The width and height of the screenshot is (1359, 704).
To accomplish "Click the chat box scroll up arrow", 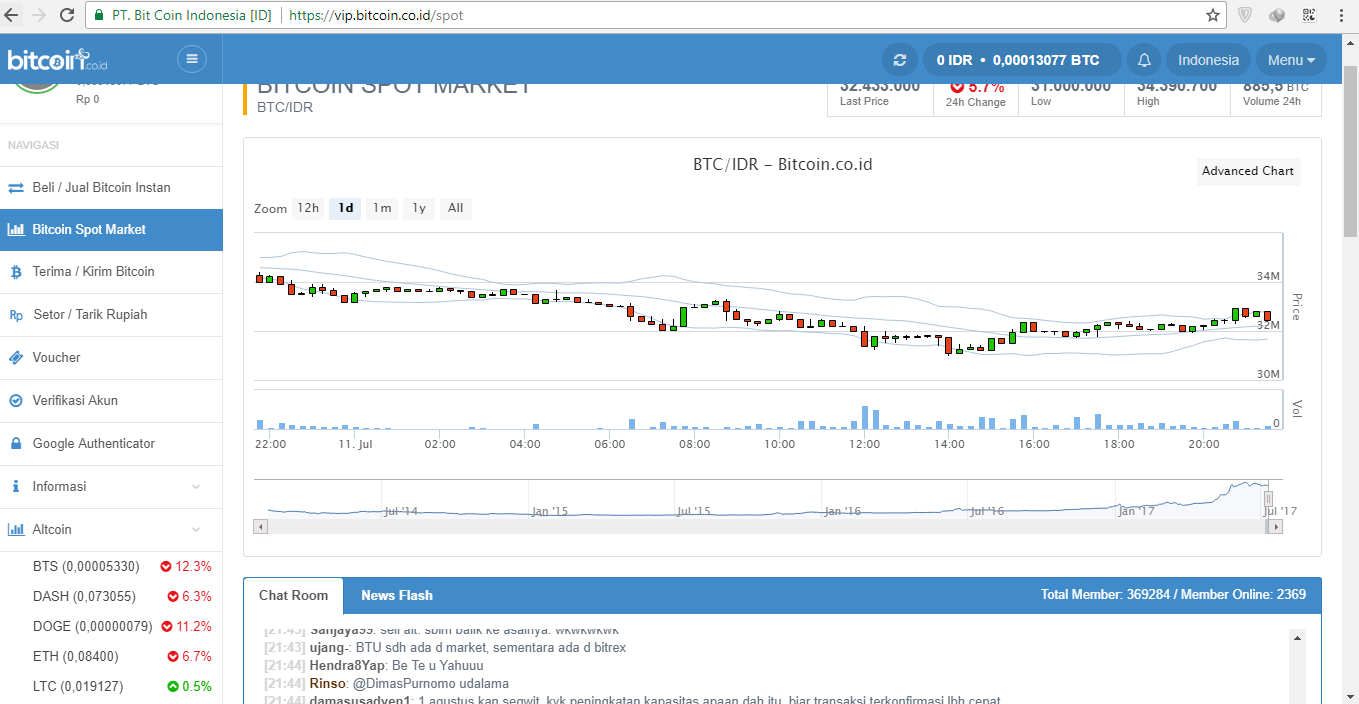I will (x=1298, y=637).
